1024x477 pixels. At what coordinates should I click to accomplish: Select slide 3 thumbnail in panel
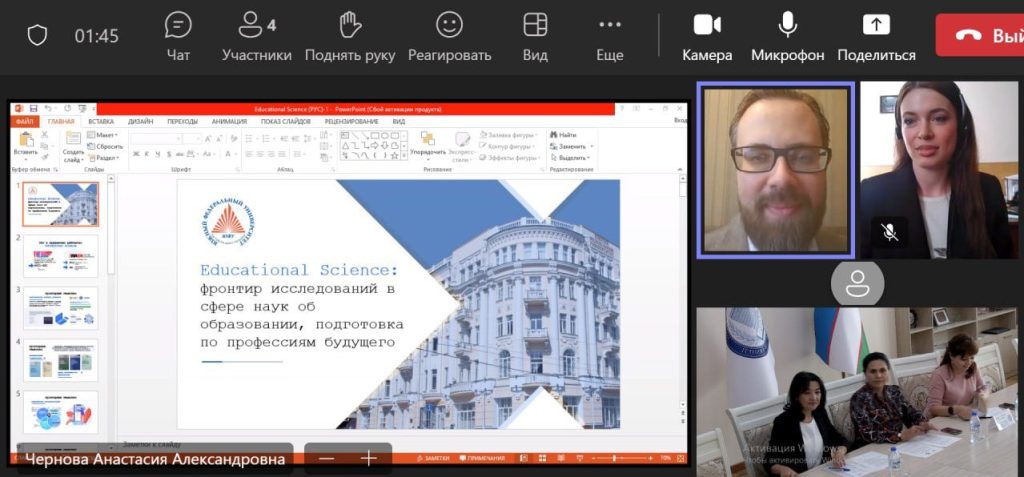[61, 308]
